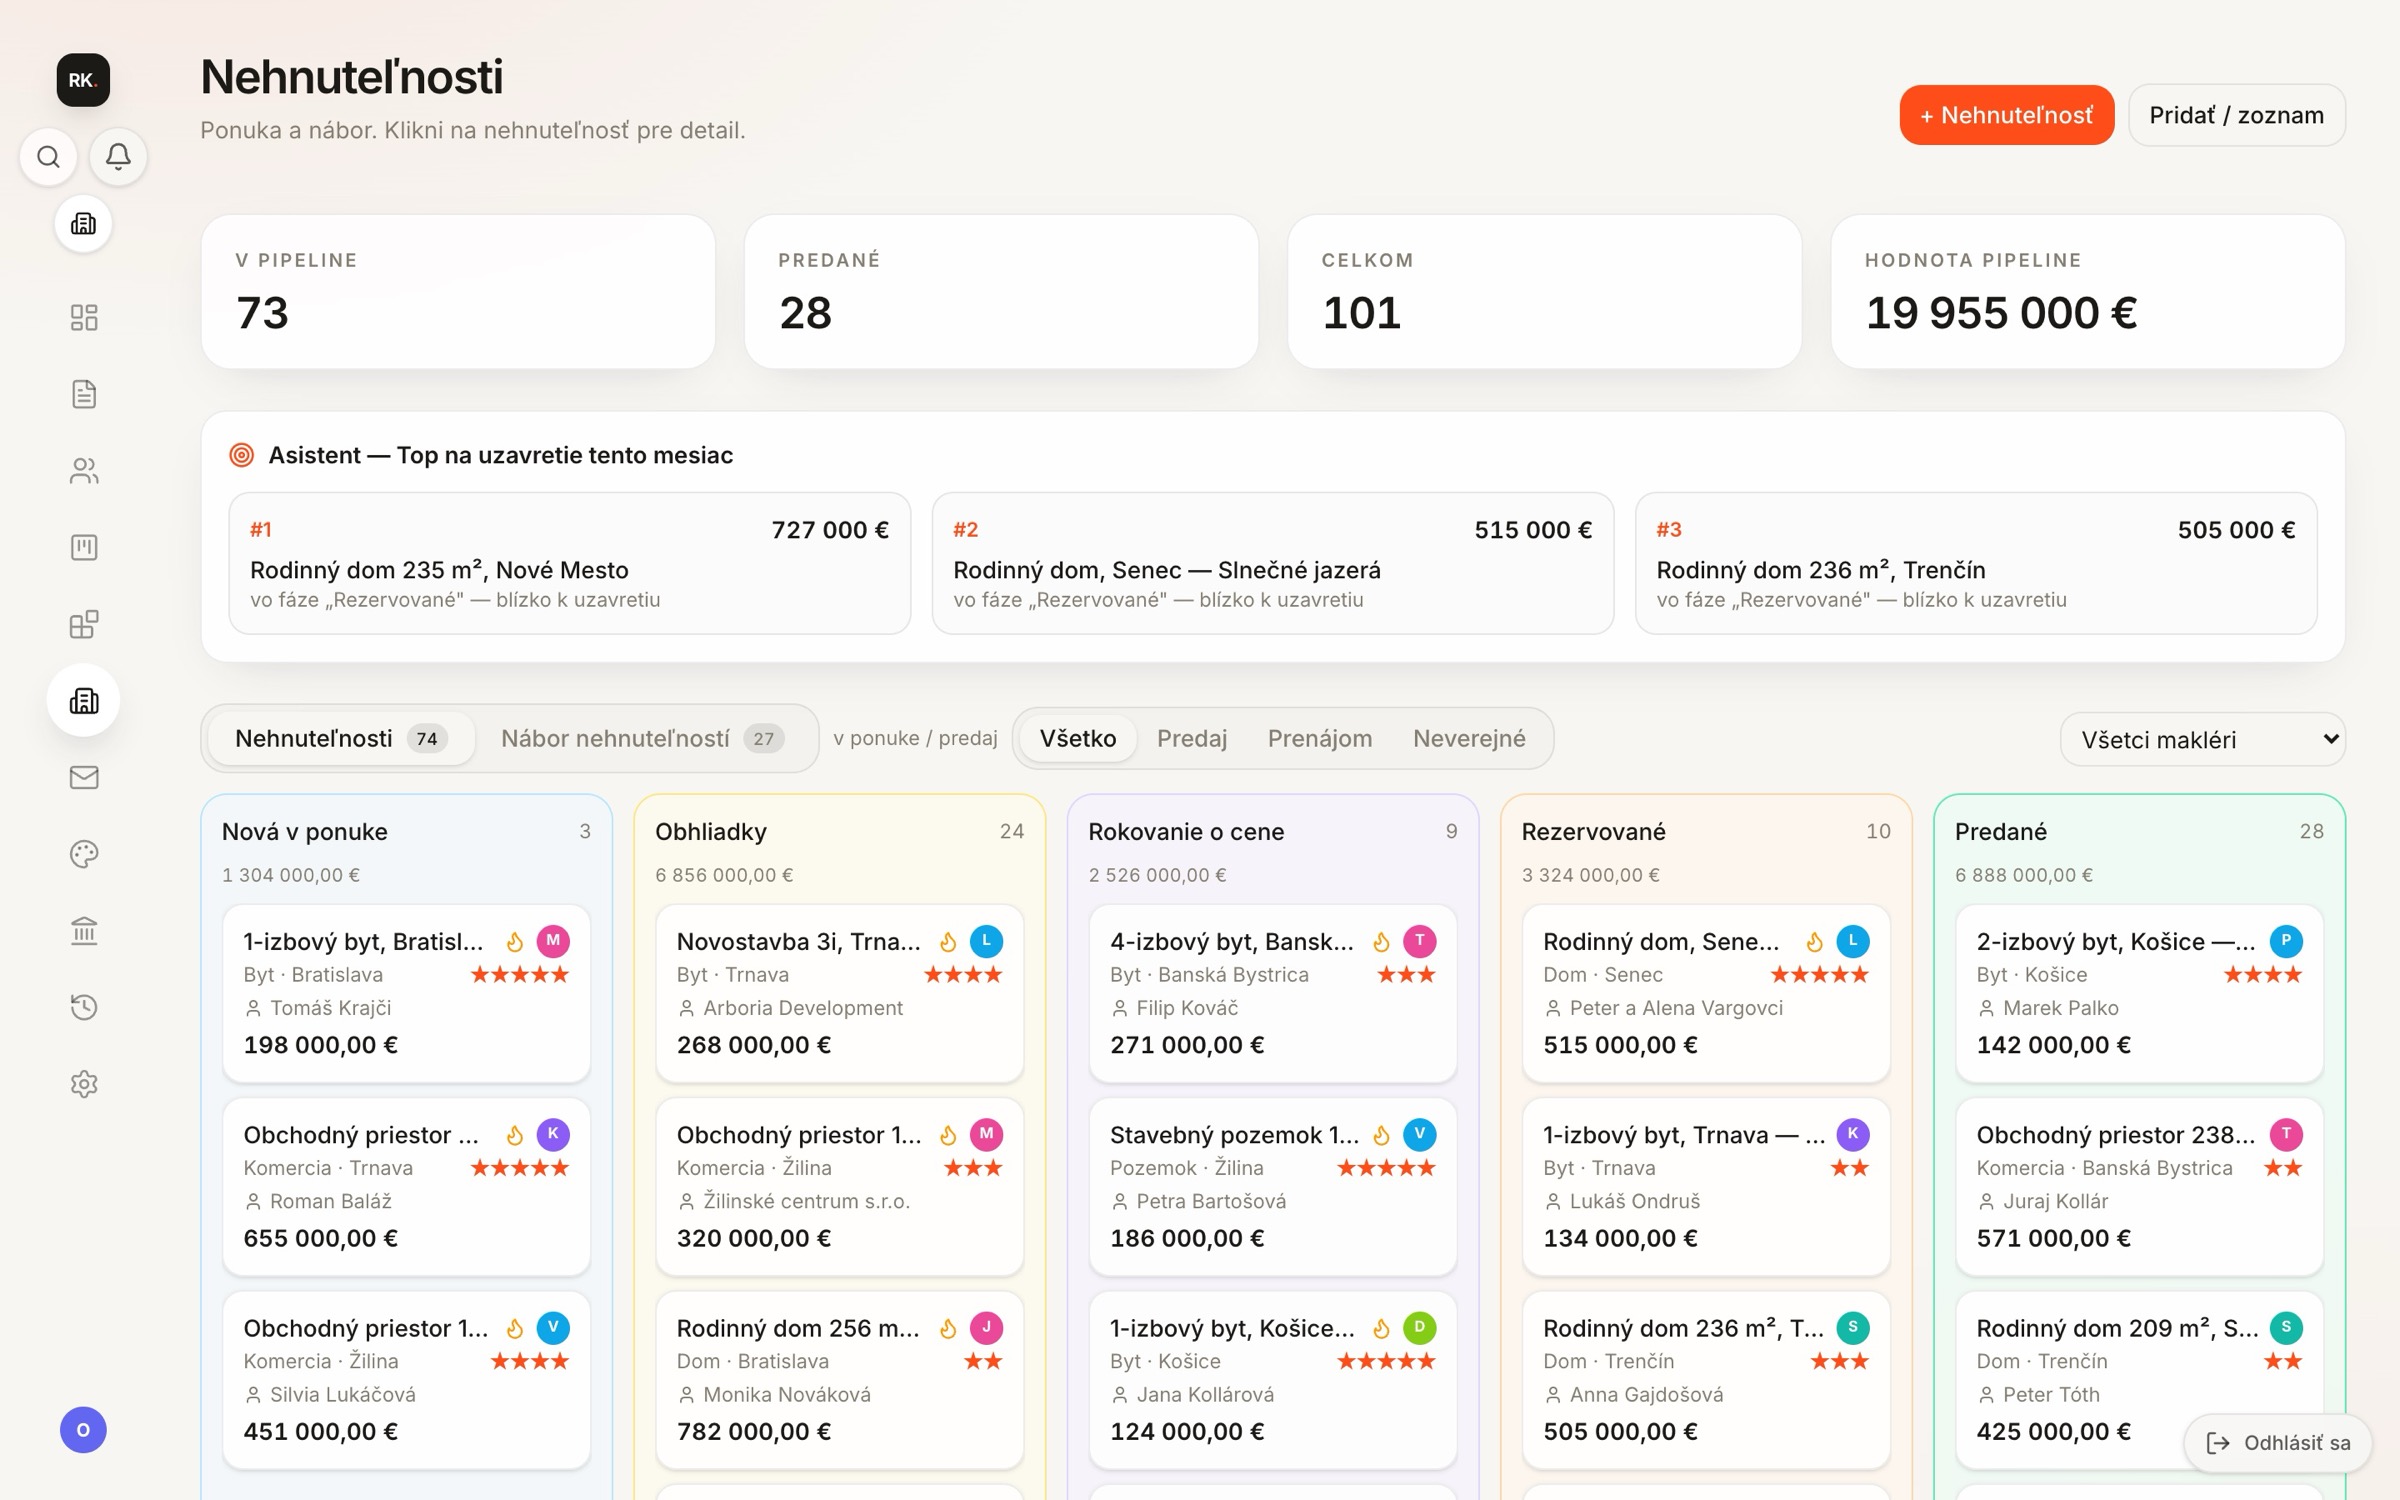Select the Predaj filter option

click(1191, 738)
